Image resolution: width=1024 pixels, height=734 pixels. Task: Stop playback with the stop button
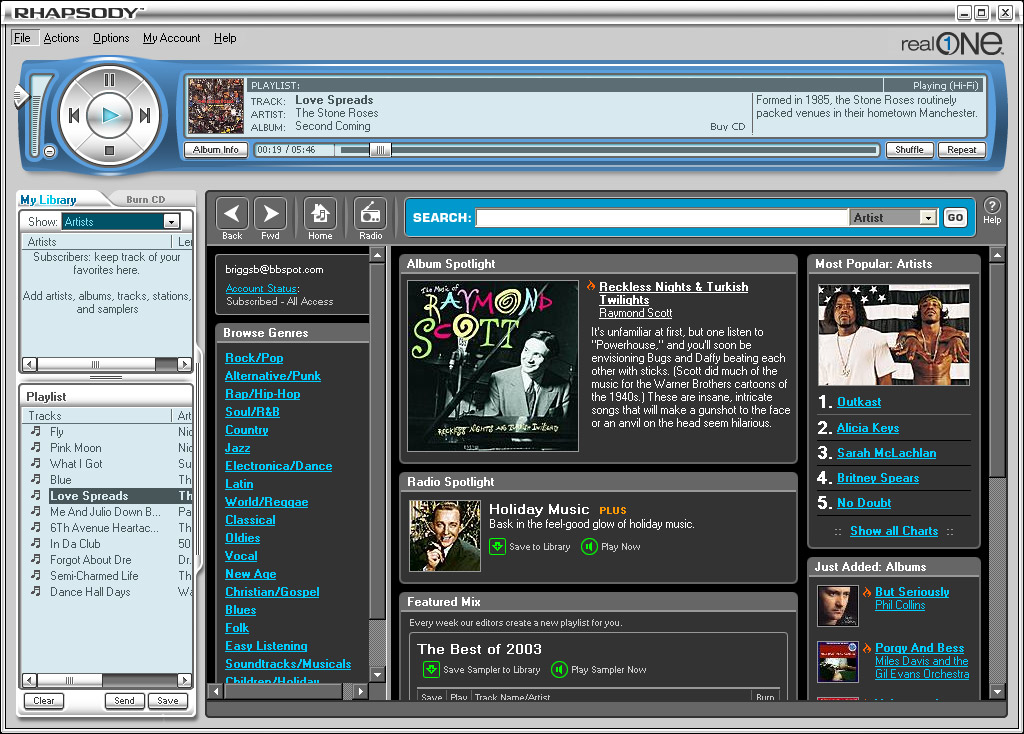(109, 151)
